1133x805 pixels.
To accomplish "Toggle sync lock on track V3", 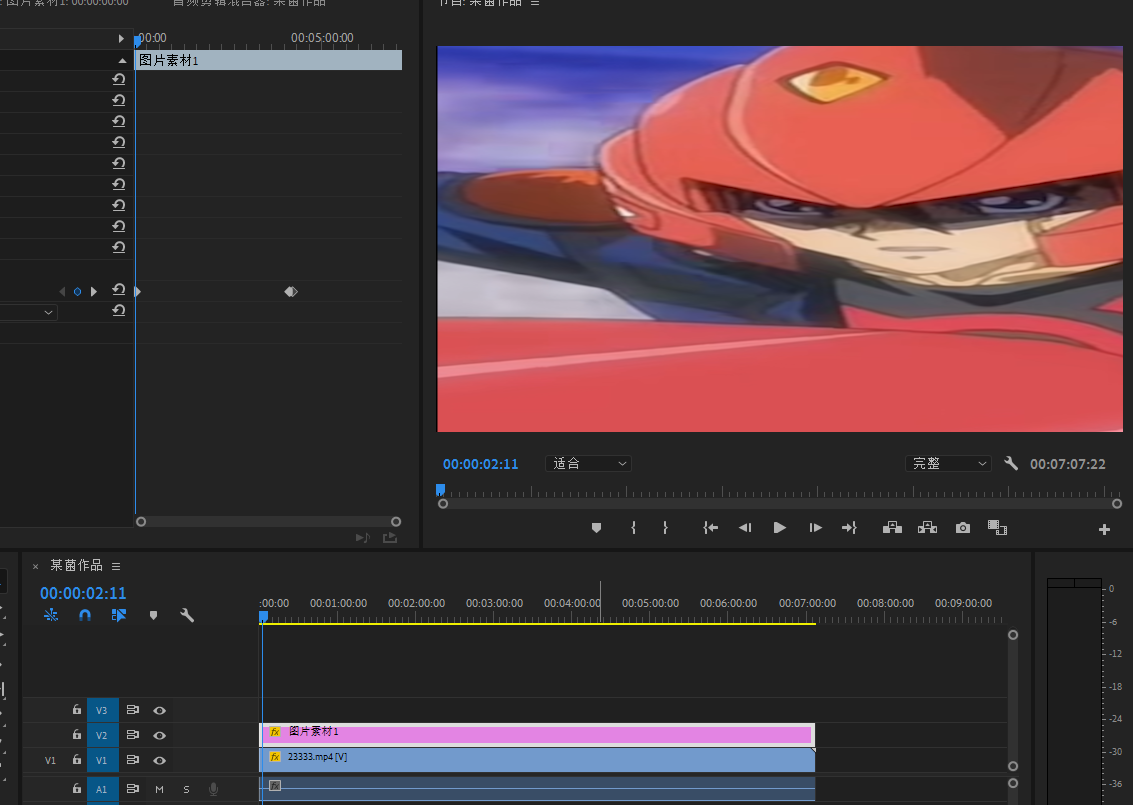I will pos(132,710).
